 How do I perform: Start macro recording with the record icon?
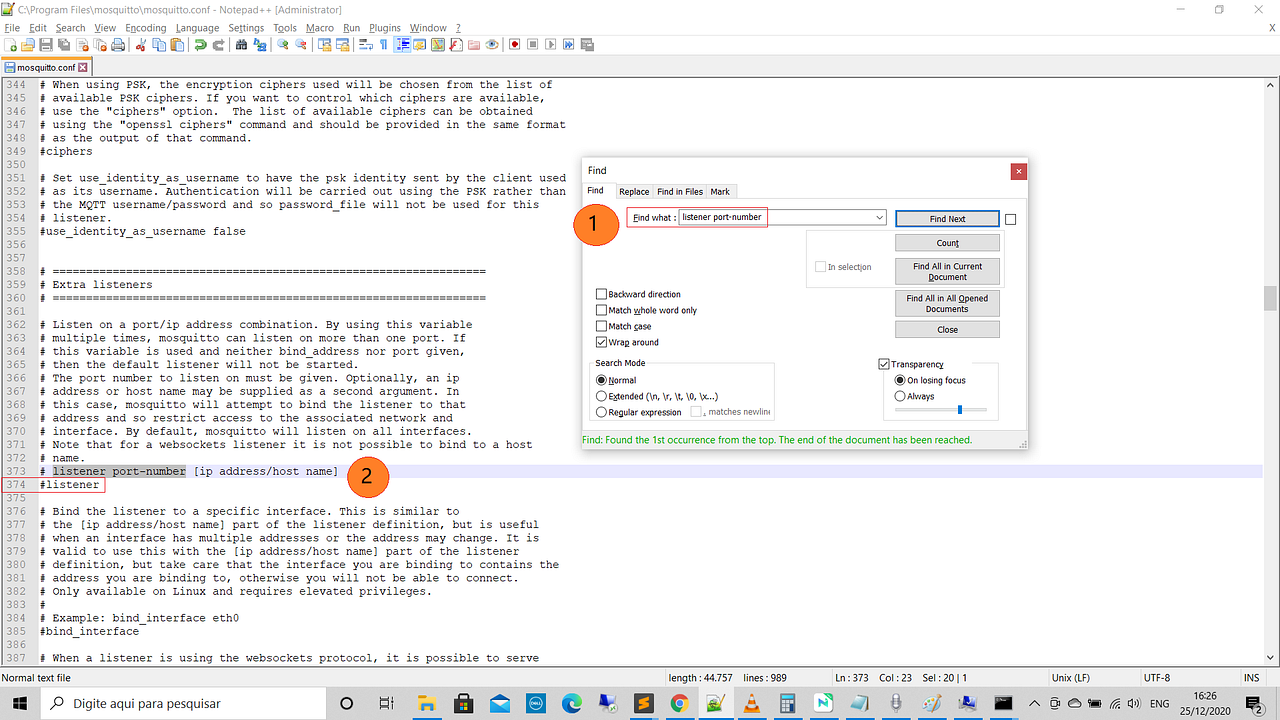coord(513,45)
